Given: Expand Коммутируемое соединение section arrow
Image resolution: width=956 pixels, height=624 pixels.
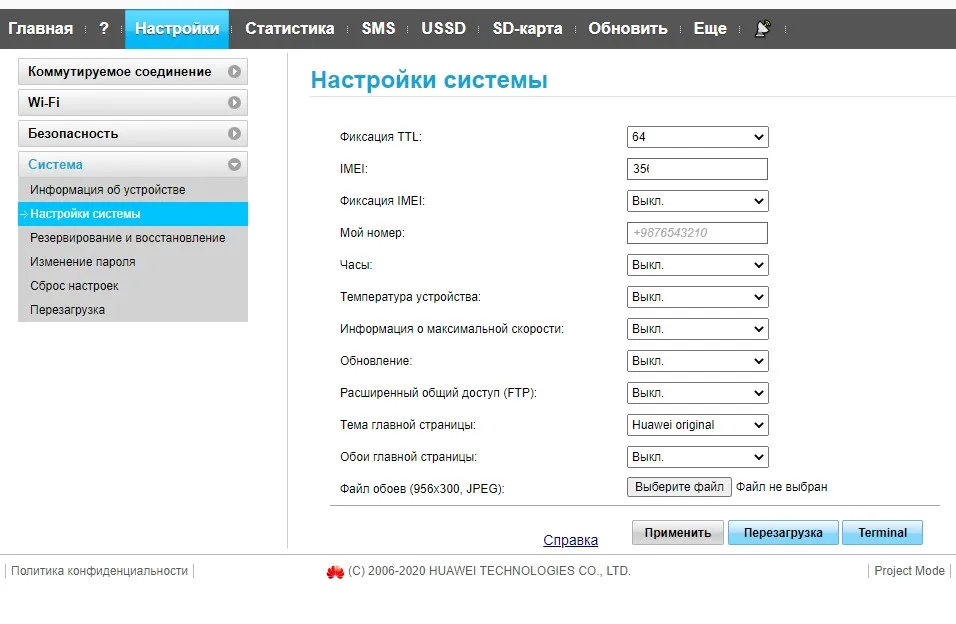Looking at the screenshot, I should coord(234,71).
